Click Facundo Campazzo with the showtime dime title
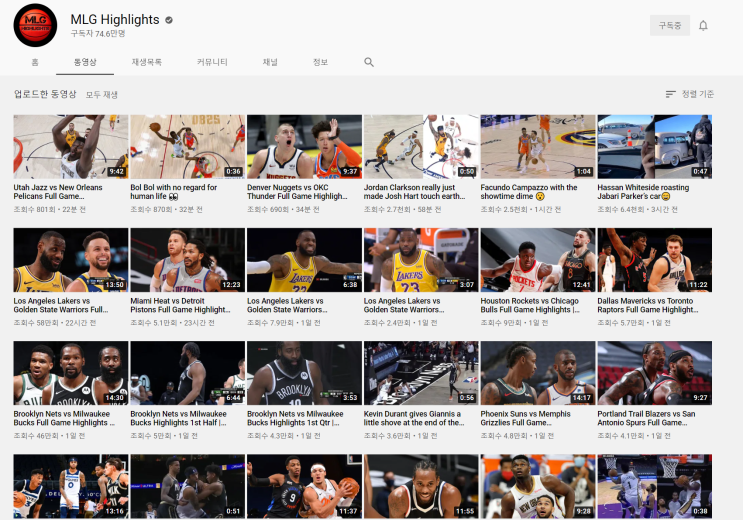743x520 pixels. pos(529,192)
